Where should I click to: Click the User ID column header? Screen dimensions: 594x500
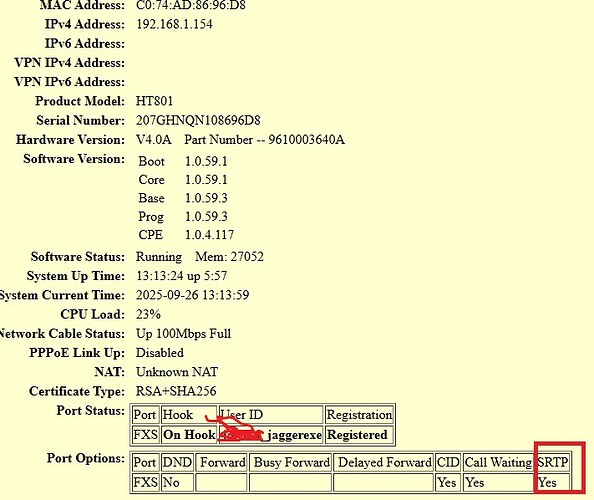271,415
